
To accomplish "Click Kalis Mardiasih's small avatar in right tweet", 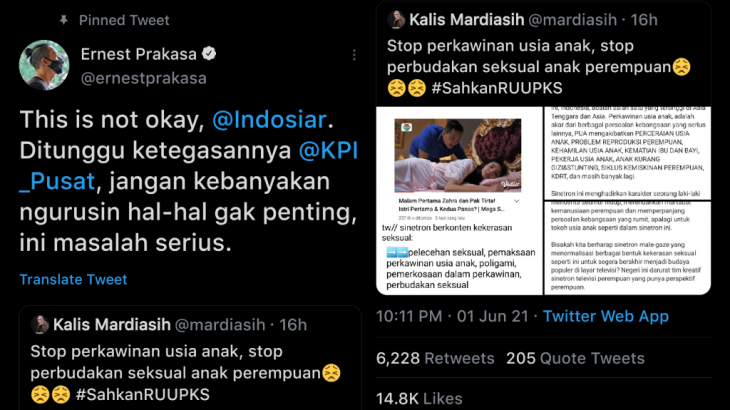I will tap(396, 20).
